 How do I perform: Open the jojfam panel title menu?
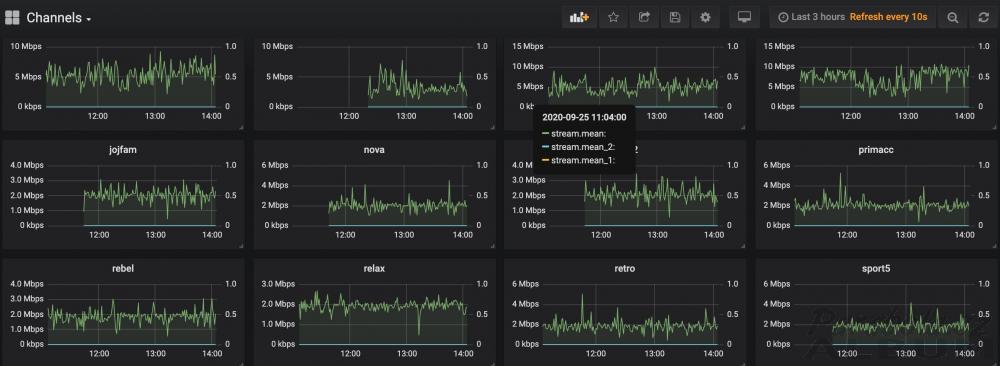[x=123, y=150]
